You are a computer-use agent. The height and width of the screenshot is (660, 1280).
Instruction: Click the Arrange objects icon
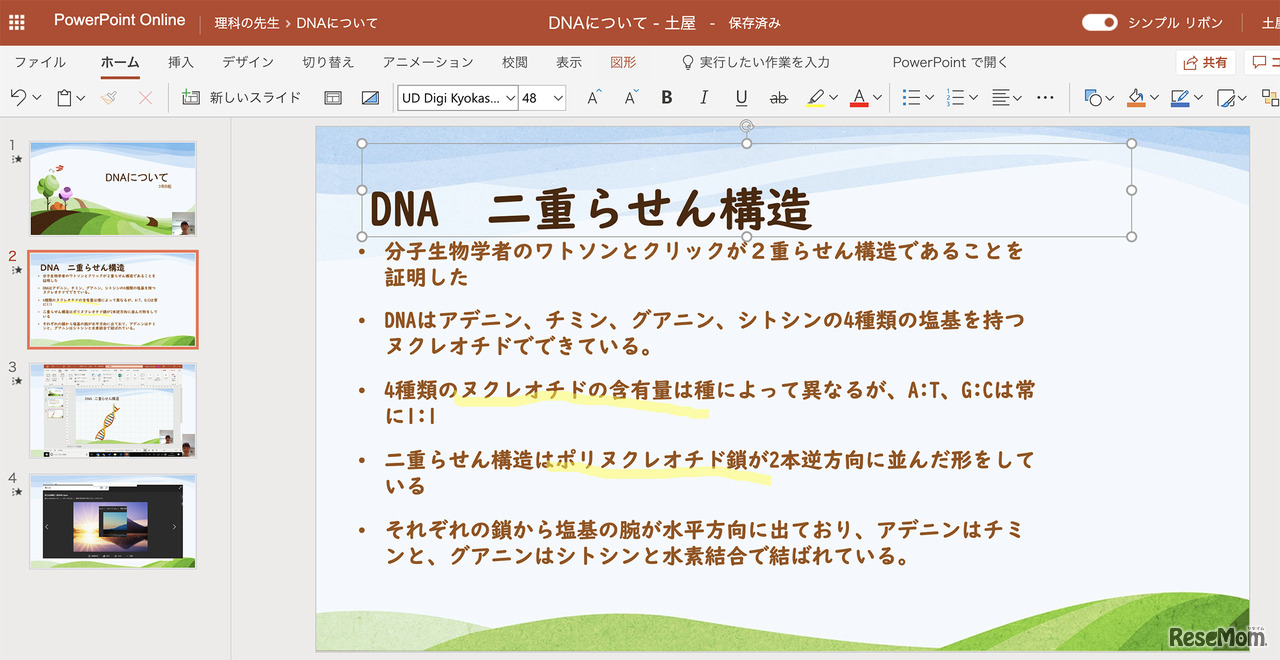[1270, 97]
